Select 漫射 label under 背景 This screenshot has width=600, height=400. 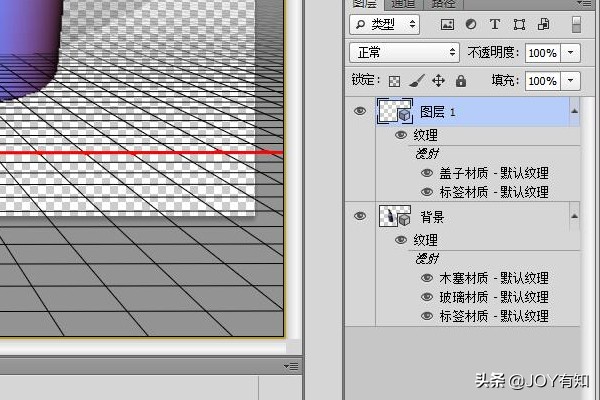pyautogui.click(x=427, y=259)
